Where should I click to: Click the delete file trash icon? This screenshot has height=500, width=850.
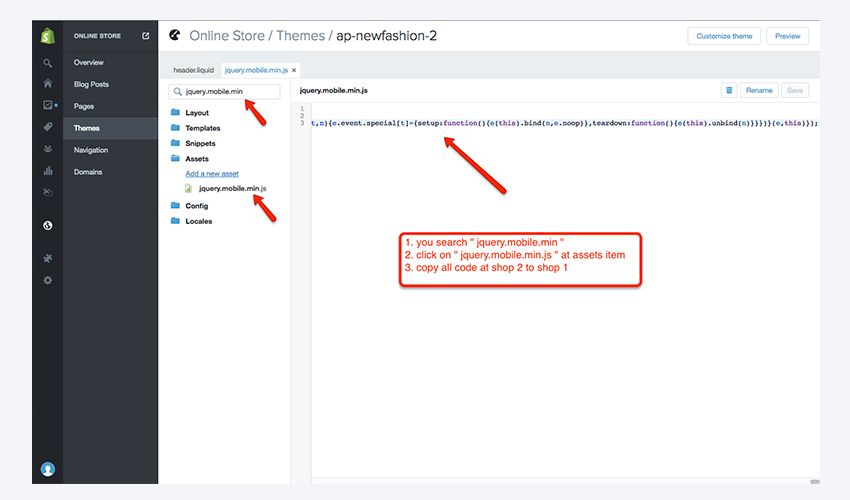pyautogui.click(x=729, y=90)
